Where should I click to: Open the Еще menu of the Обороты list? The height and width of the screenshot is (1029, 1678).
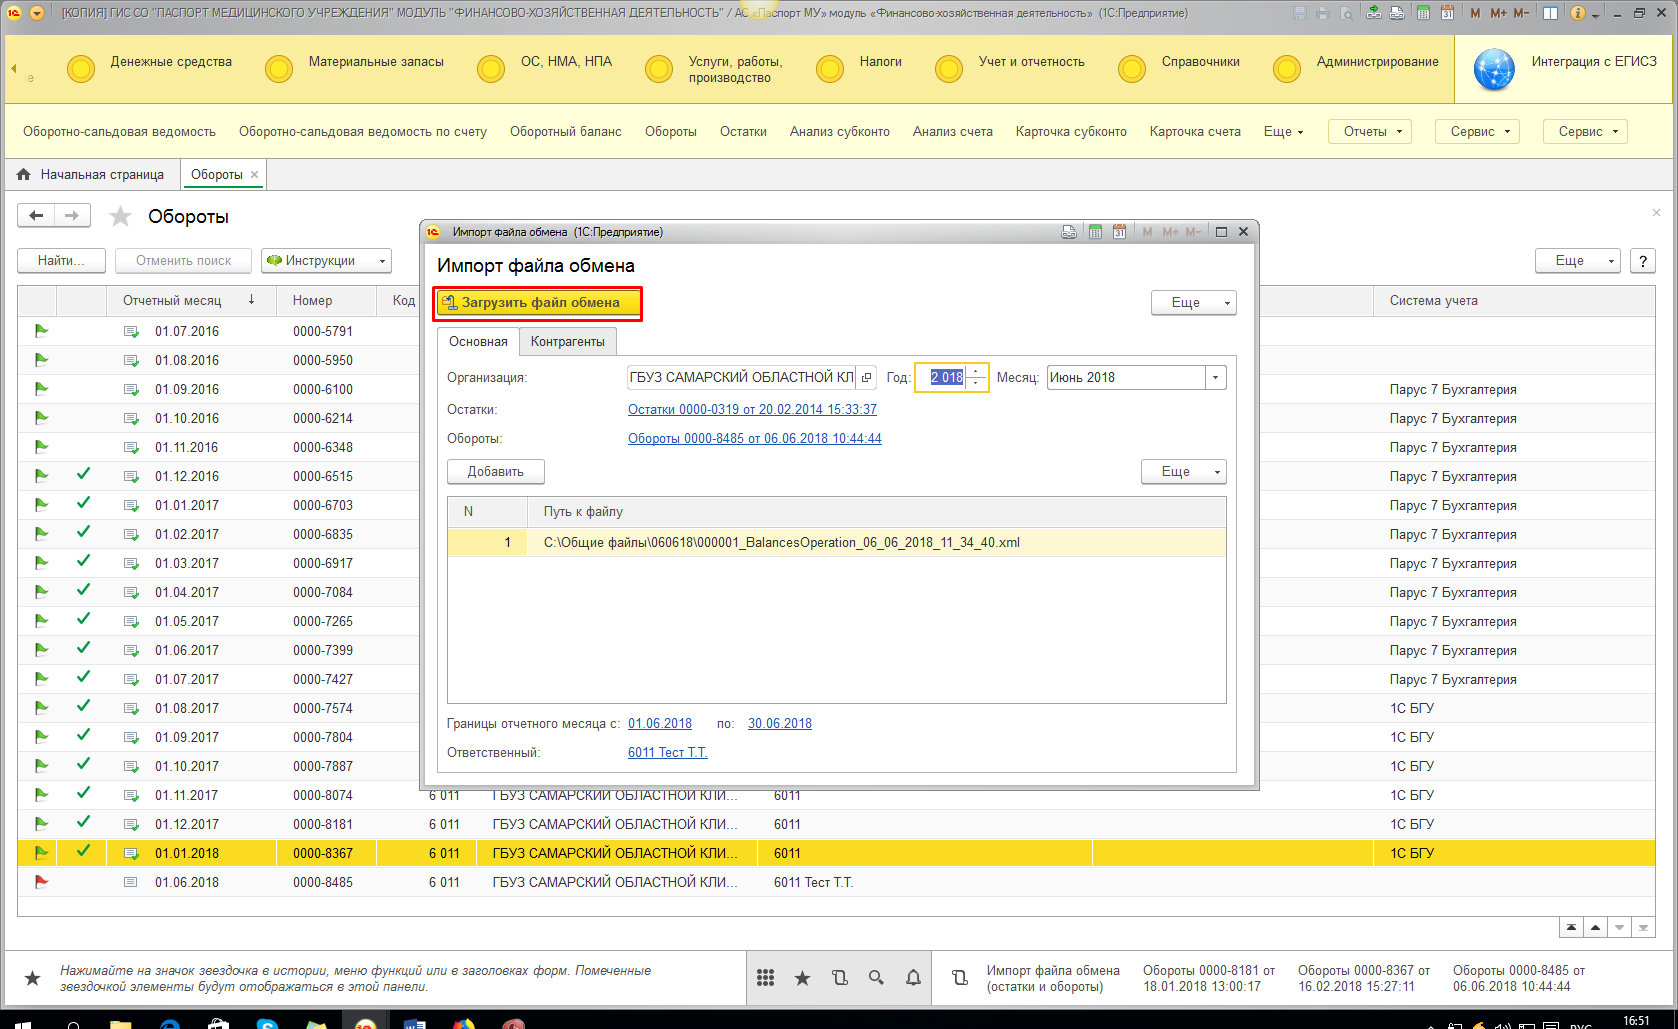(x=1577, y=260)
